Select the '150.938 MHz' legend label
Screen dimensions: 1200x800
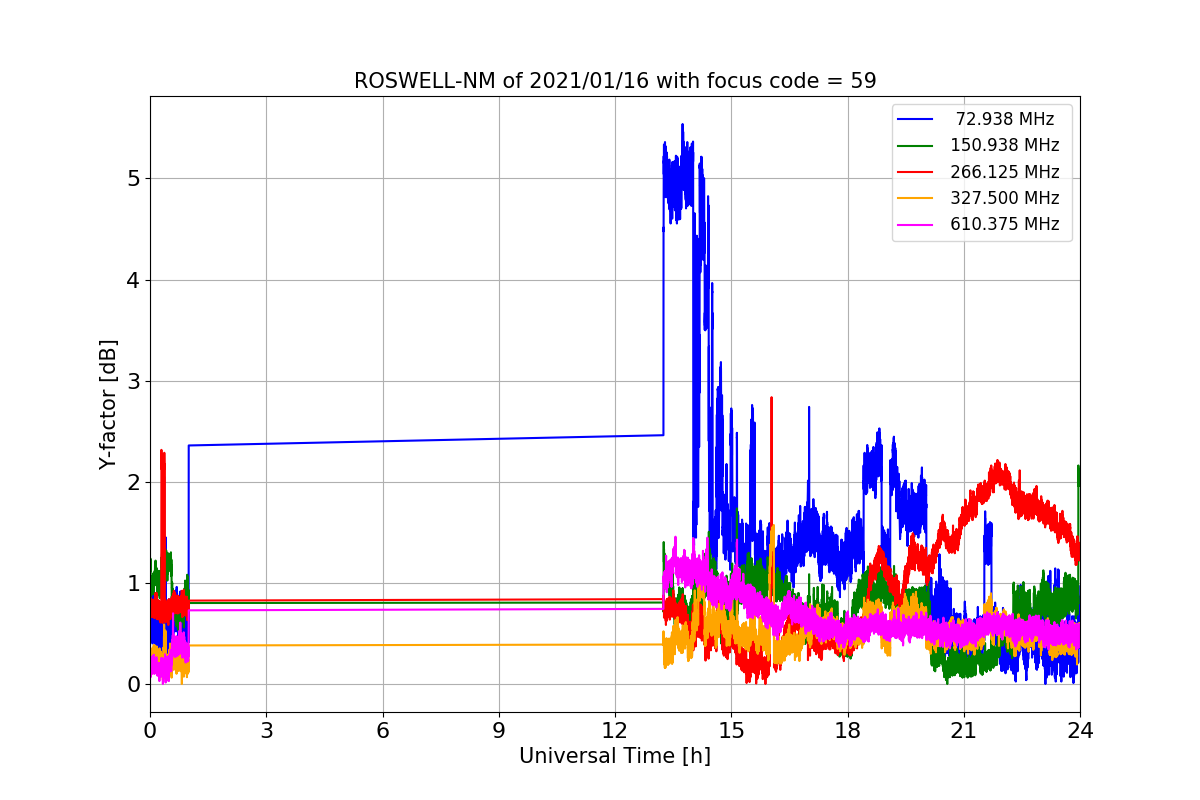coord(1005,145)
